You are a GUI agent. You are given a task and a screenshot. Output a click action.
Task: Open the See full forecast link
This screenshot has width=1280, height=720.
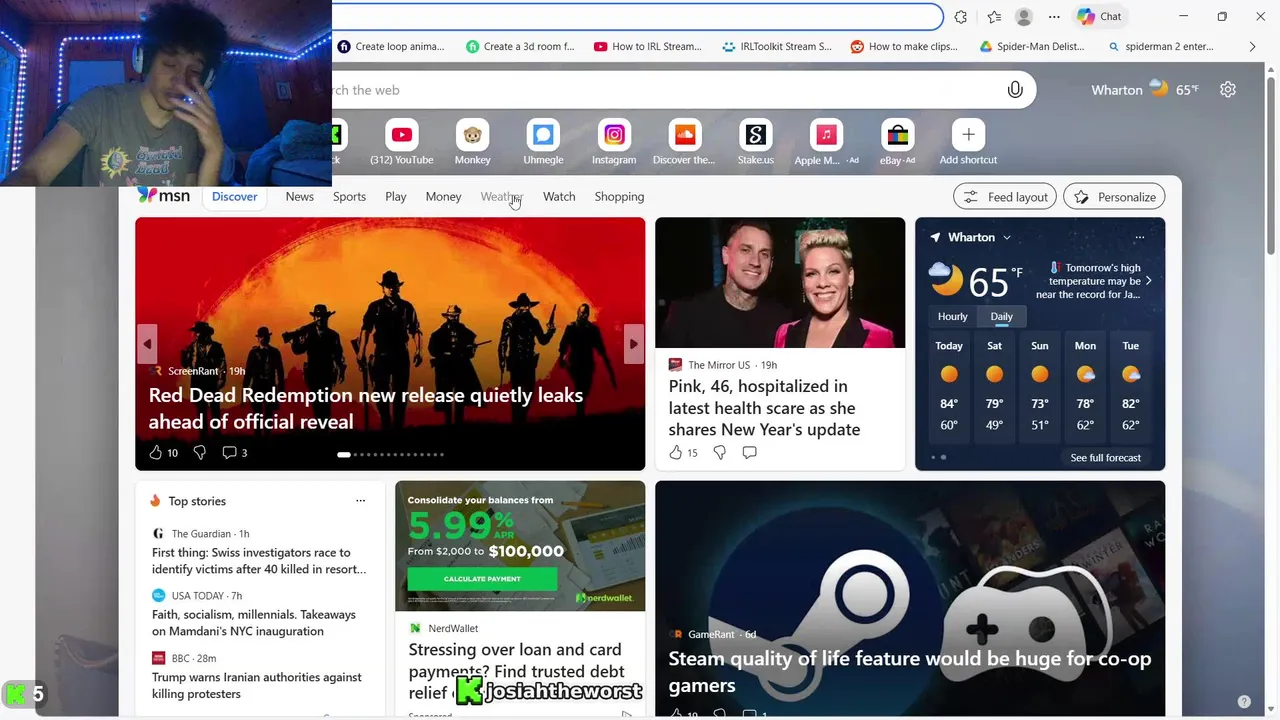1105,458
